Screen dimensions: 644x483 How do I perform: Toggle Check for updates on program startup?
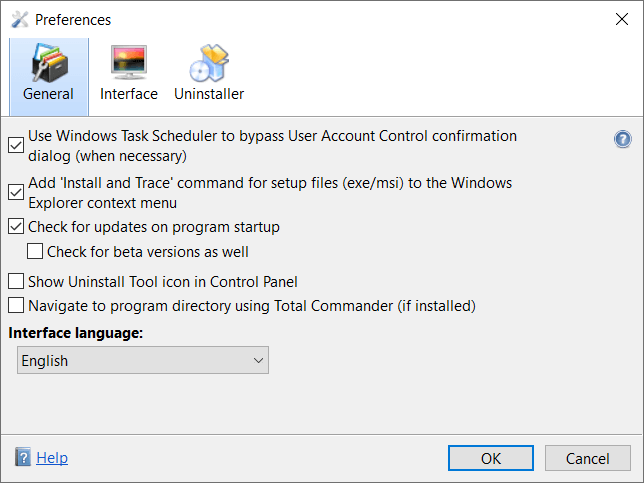pyautogui.click(x=16, y=227)
